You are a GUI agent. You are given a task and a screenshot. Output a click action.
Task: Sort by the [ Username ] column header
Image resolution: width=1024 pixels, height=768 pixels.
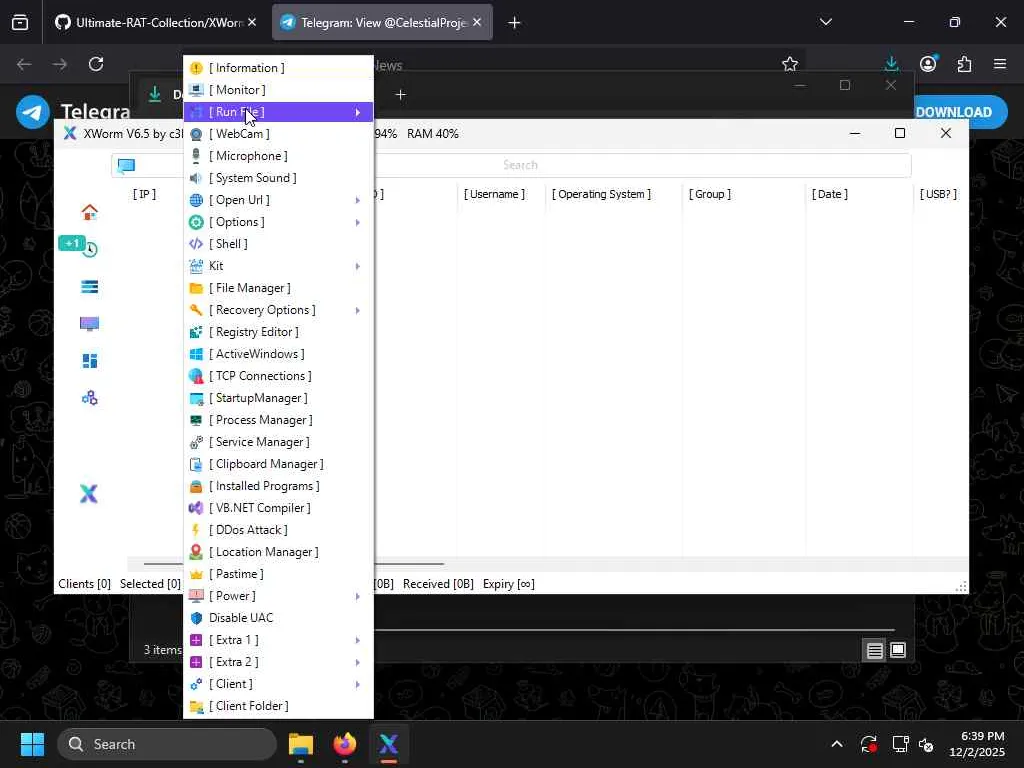tap(494, 194)
